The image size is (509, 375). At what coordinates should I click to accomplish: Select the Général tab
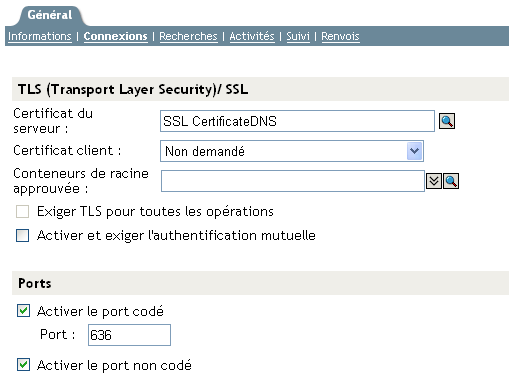point(50,15)
